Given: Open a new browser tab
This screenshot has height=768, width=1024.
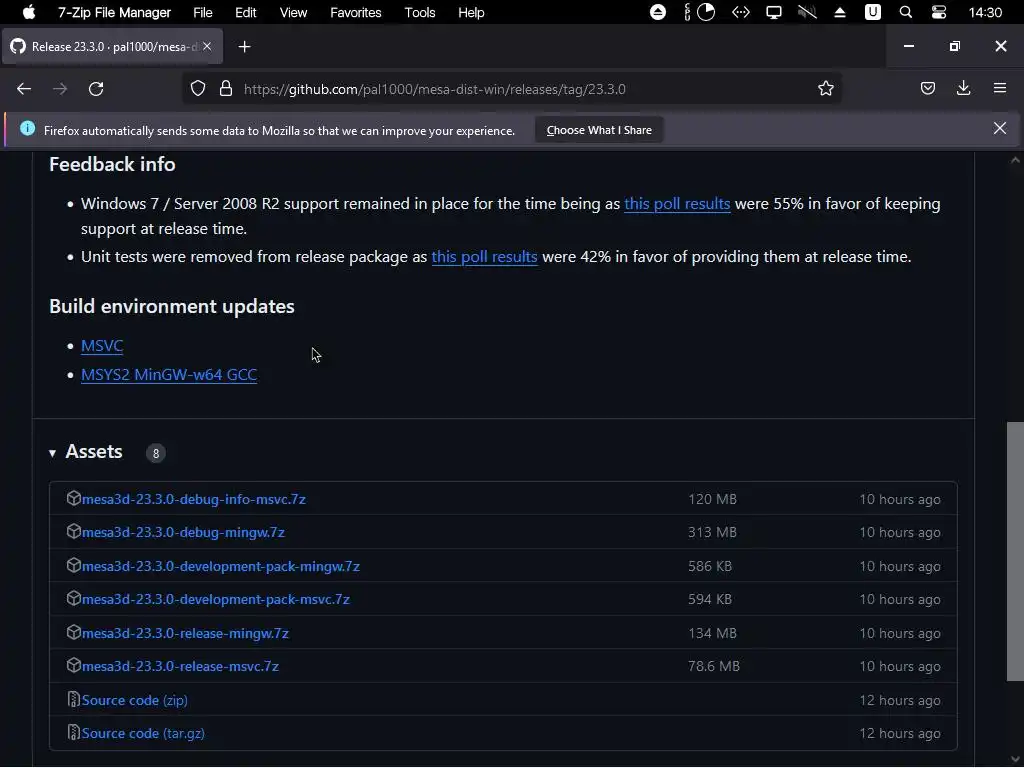Looking at the screenshot, I should (x=244, y=46).
